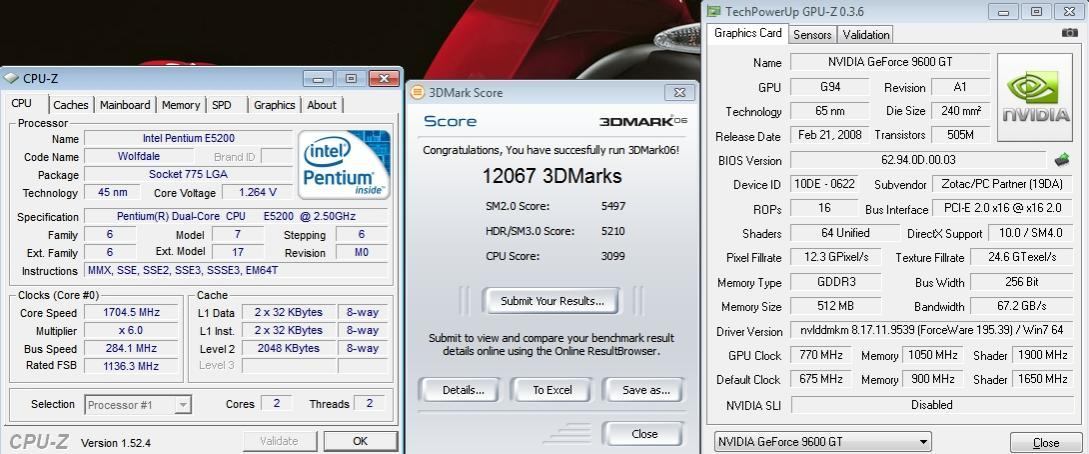1089x454 pixels.
Task: Select the SPD tab in CPU-Z
Action: tap(224, 105)
